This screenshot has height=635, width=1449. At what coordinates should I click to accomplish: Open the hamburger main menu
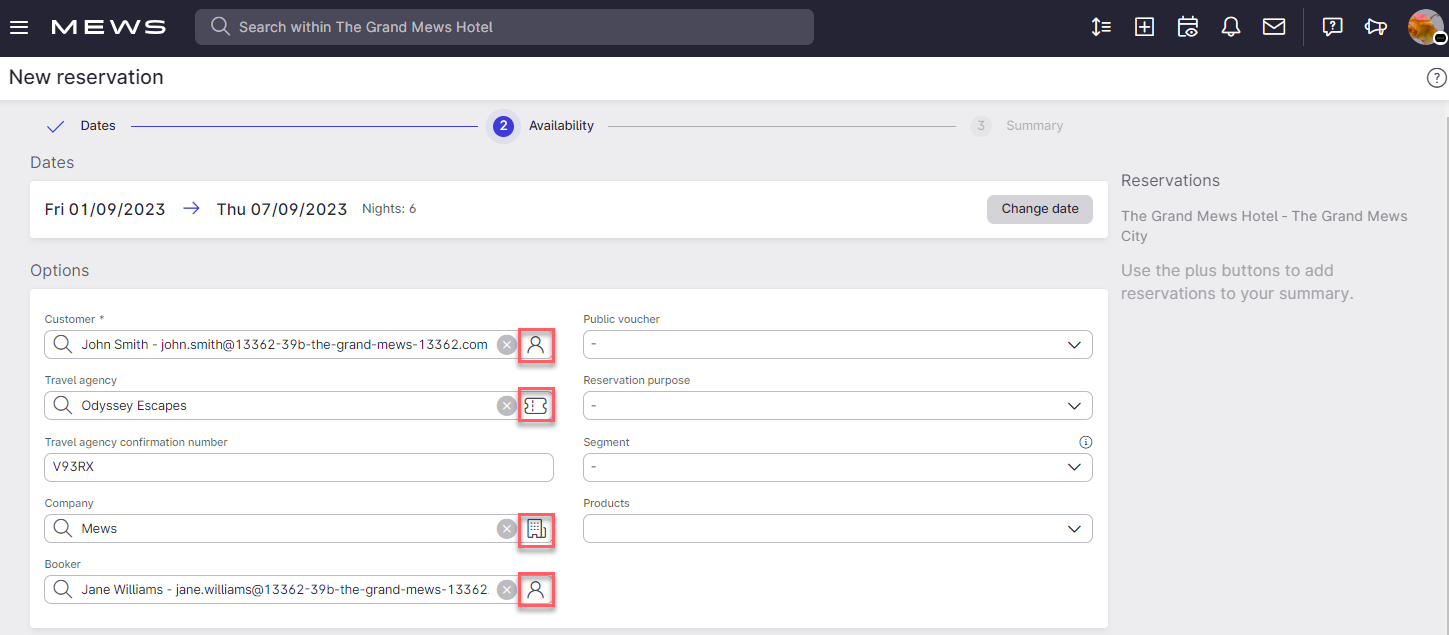coord(19,27)
